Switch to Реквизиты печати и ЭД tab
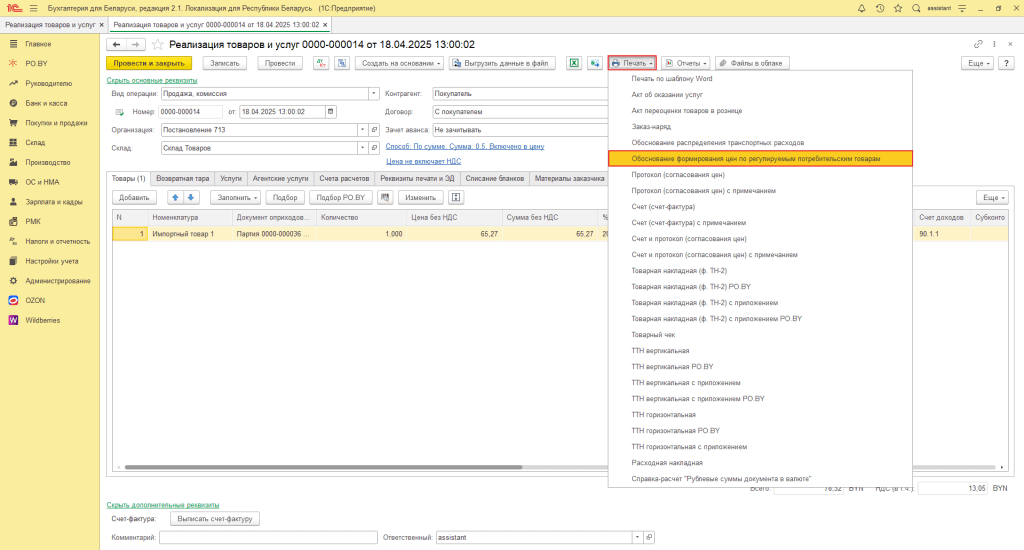The height and width of the screenshot is (550, 1024). pyautogui.click(x=417, y=178)
